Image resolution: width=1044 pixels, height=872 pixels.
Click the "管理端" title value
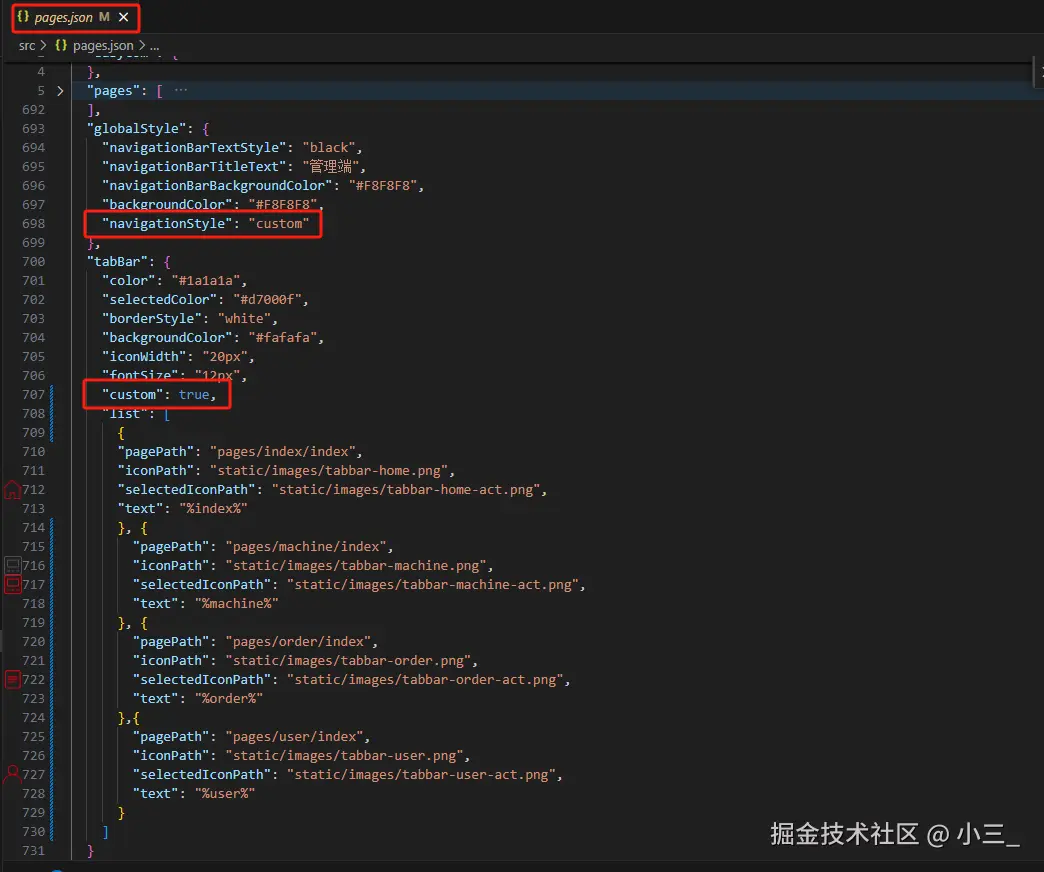click(x=330, y=166)
